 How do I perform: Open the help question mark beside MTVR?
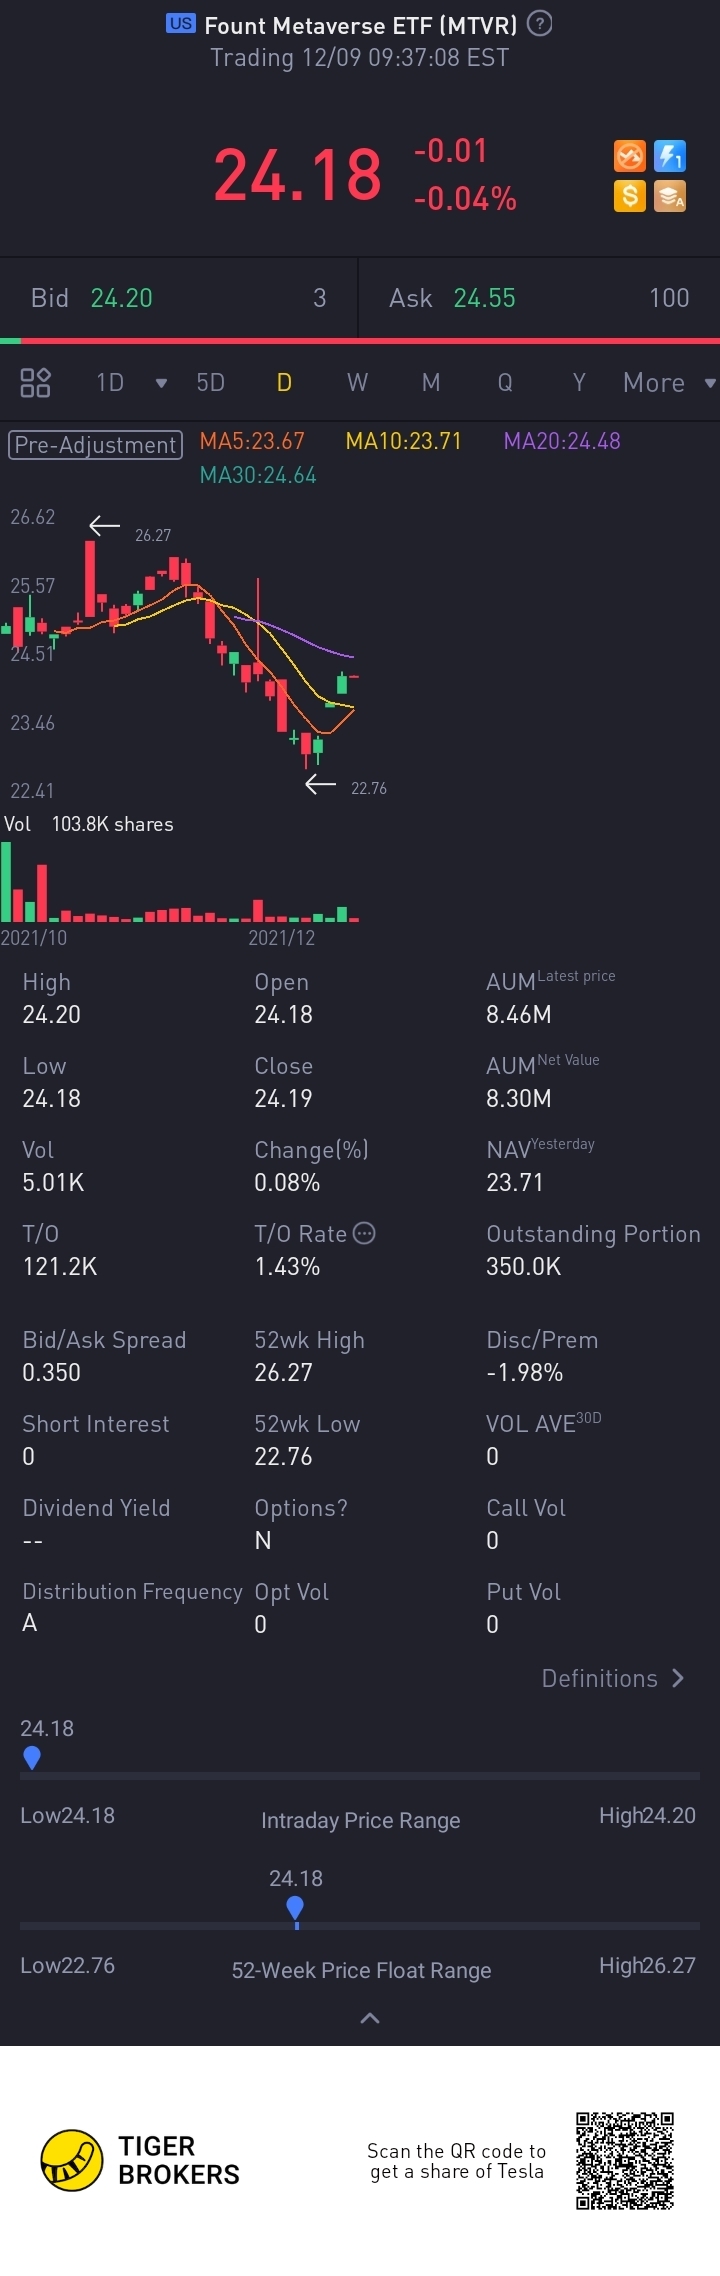pyautogui.click(x=539, y=24)
